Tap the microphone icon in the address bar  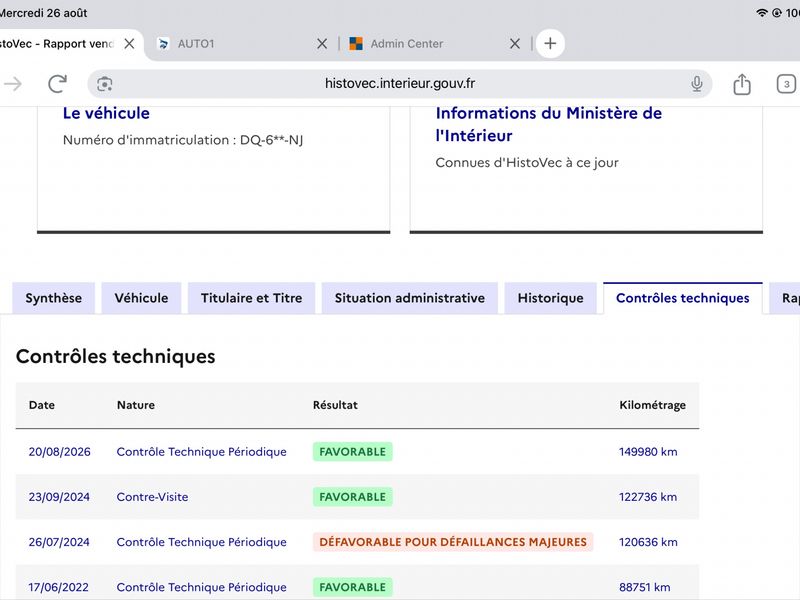(x=696, y=84)
